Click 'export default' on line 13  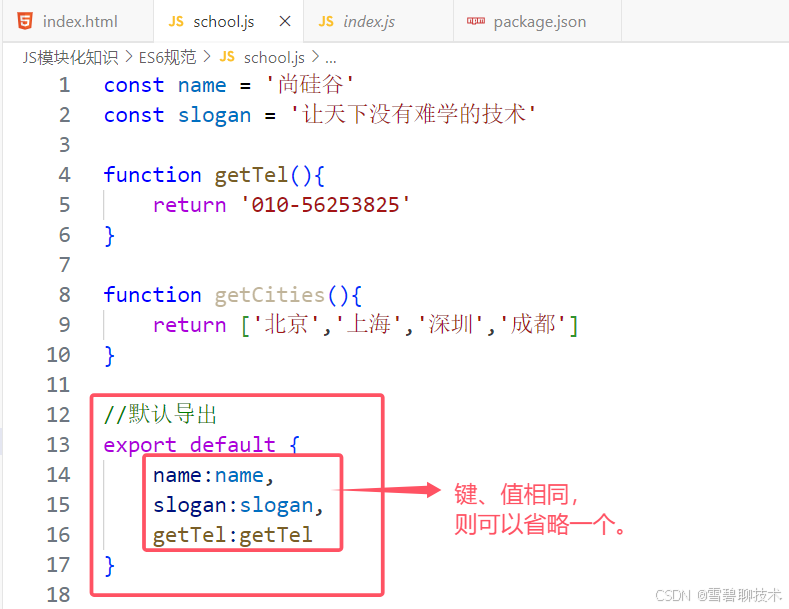pyautogui.click(x=190, y=445)
